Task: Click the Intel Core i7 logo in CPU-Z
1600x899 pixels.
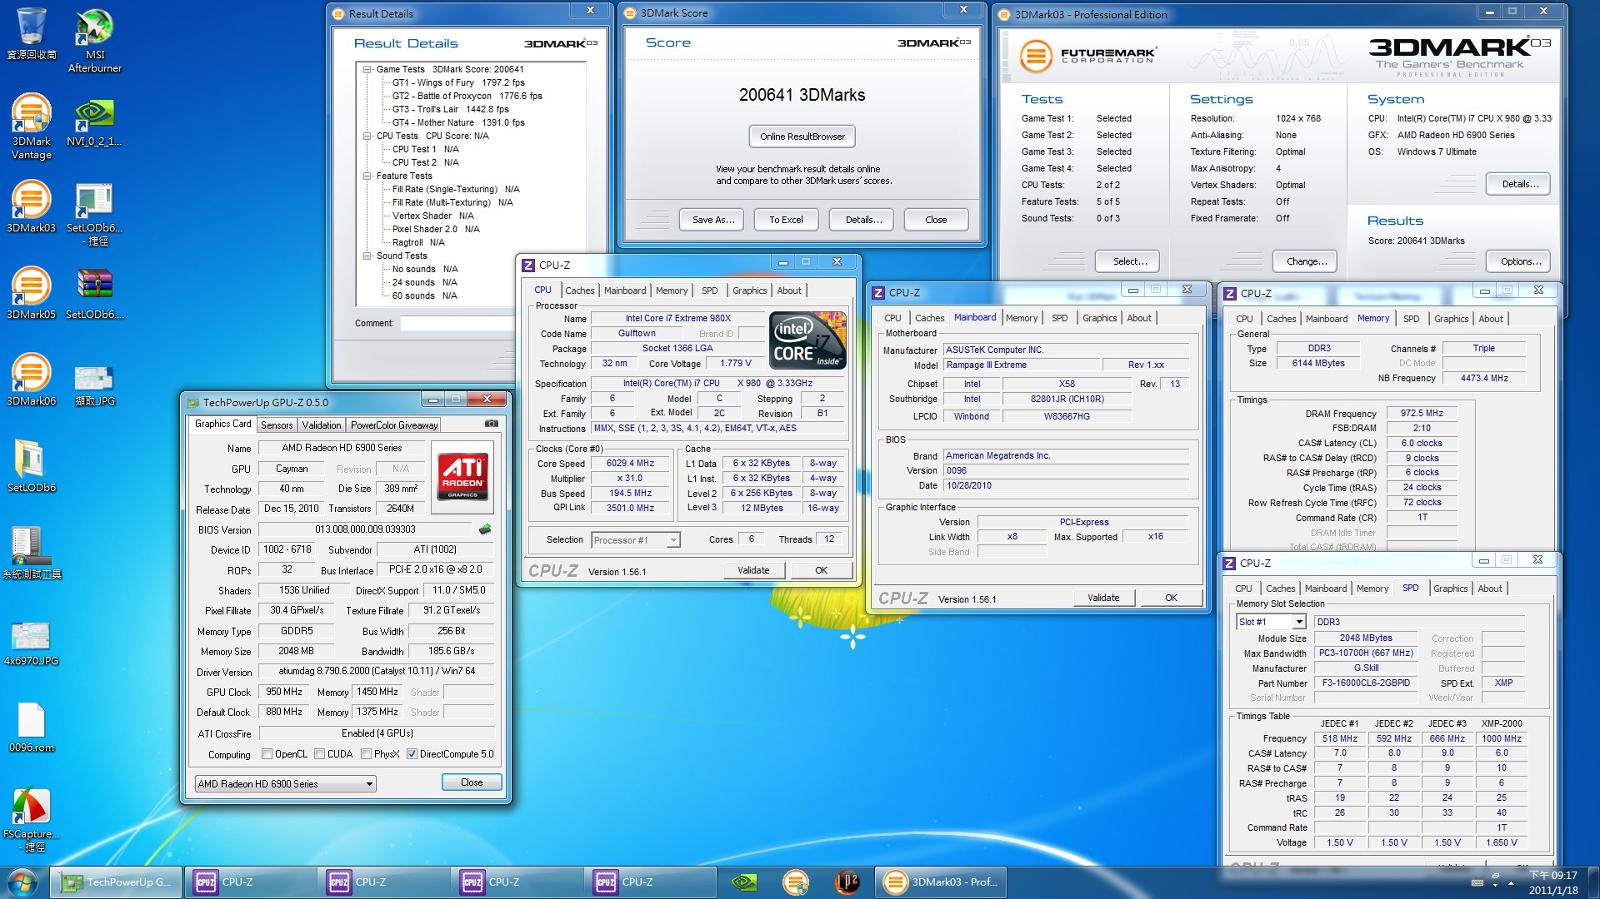Action: (808, 341)
